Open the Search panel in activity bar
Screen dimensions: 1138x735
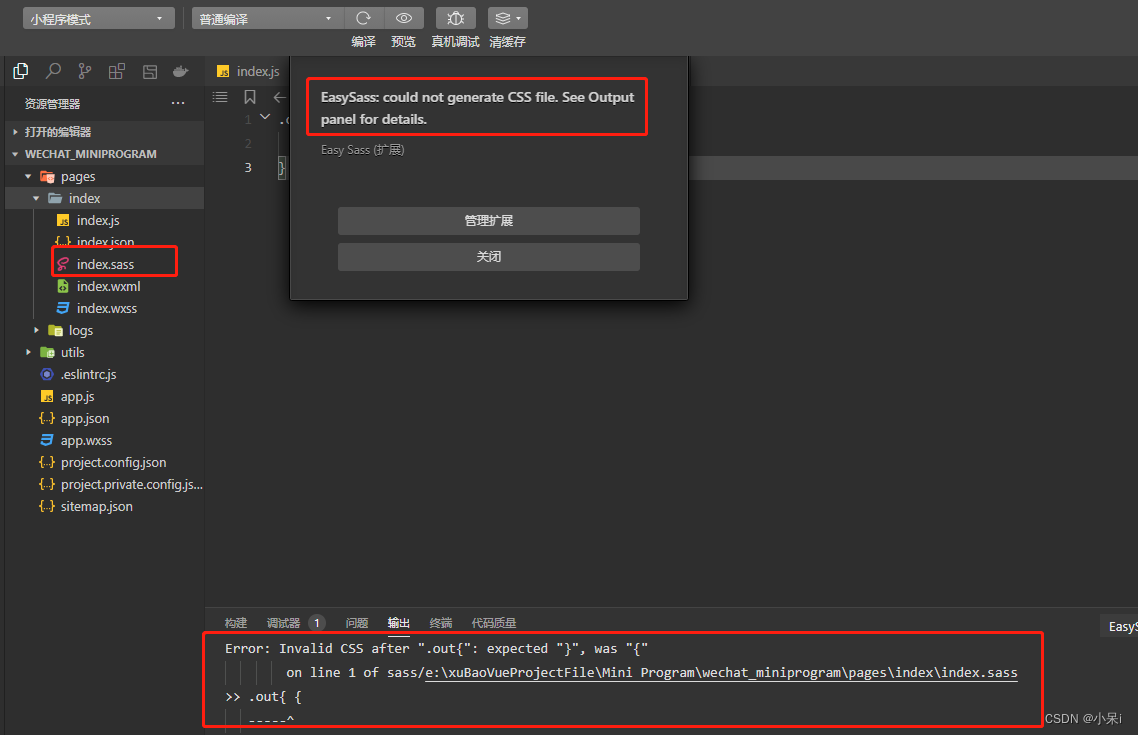[x=52, y=71]
